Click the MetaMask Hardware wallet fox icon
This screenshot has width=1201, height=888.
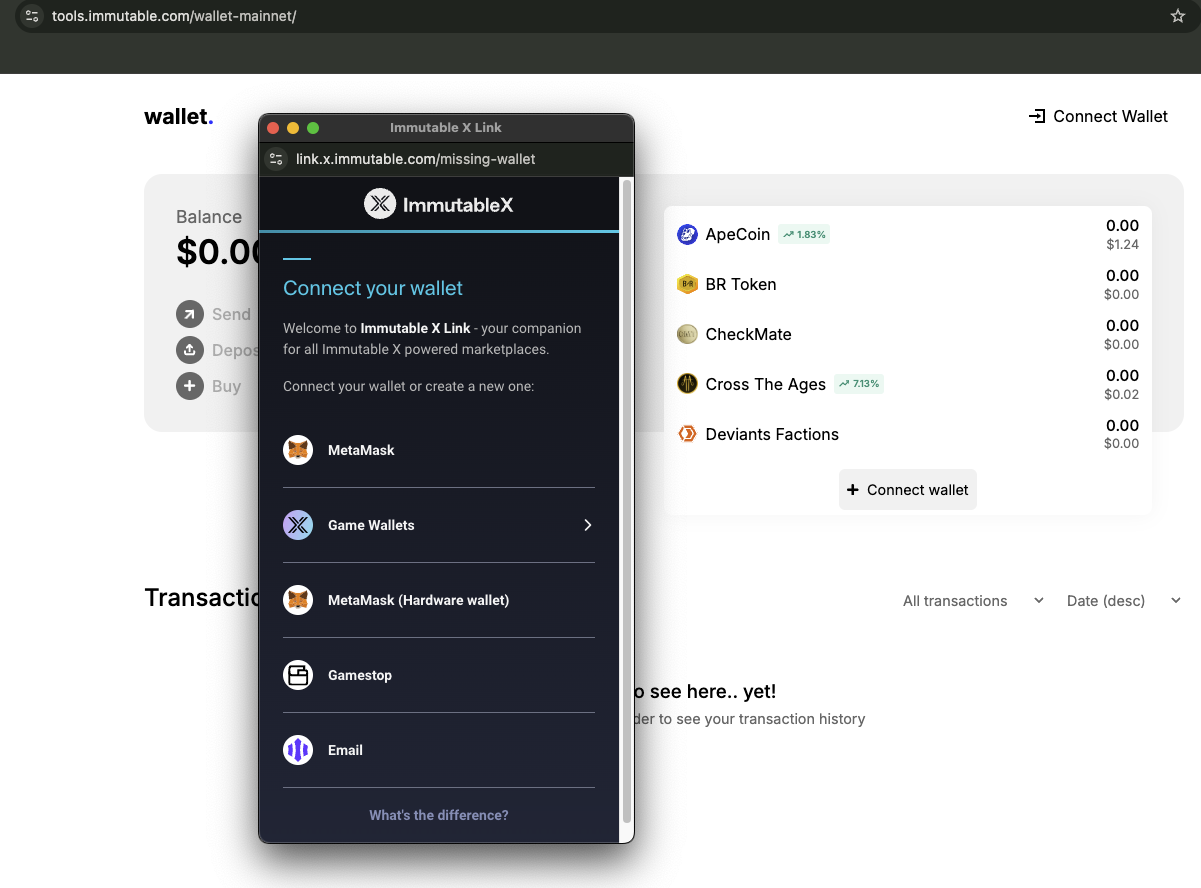298,600
